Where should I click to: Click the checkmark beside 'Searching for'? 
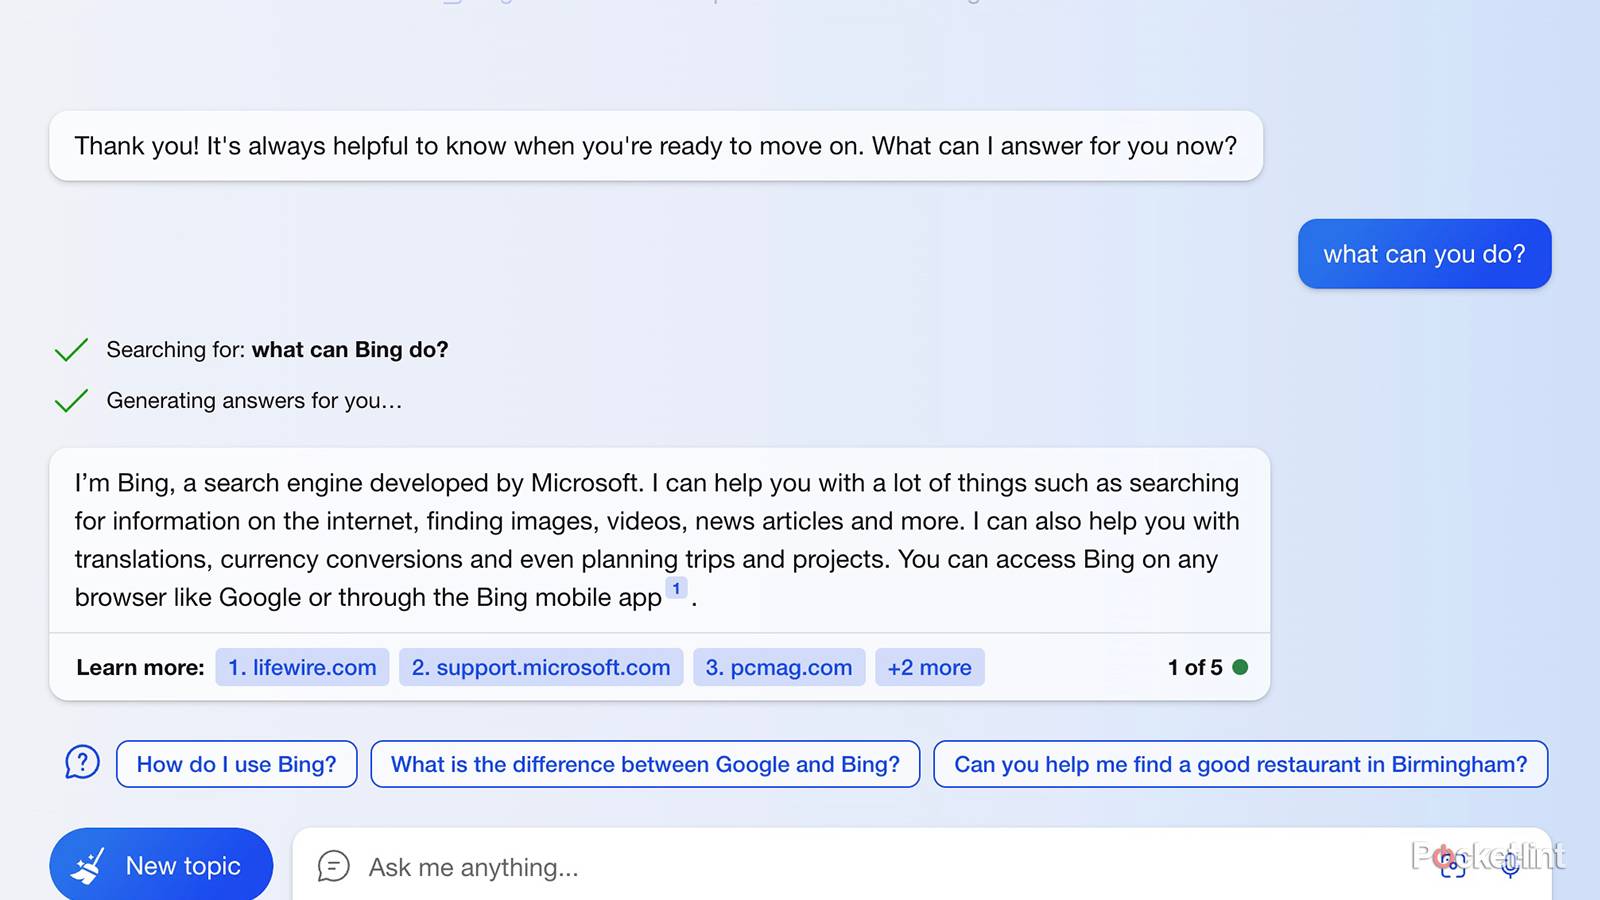[x=71, y=350]
